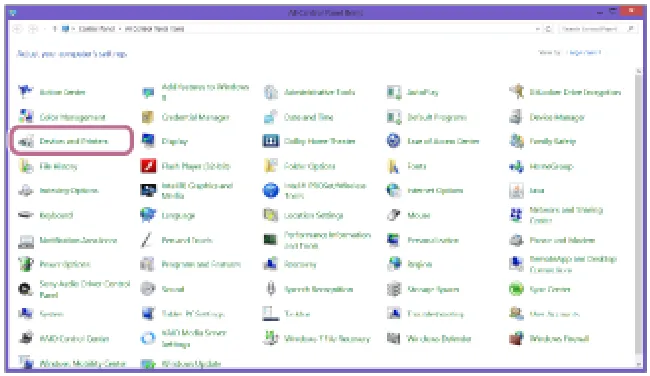Open the Dolby Home Theater icon
This screenshot has height=376, width=650.
[x=271, y=141]
